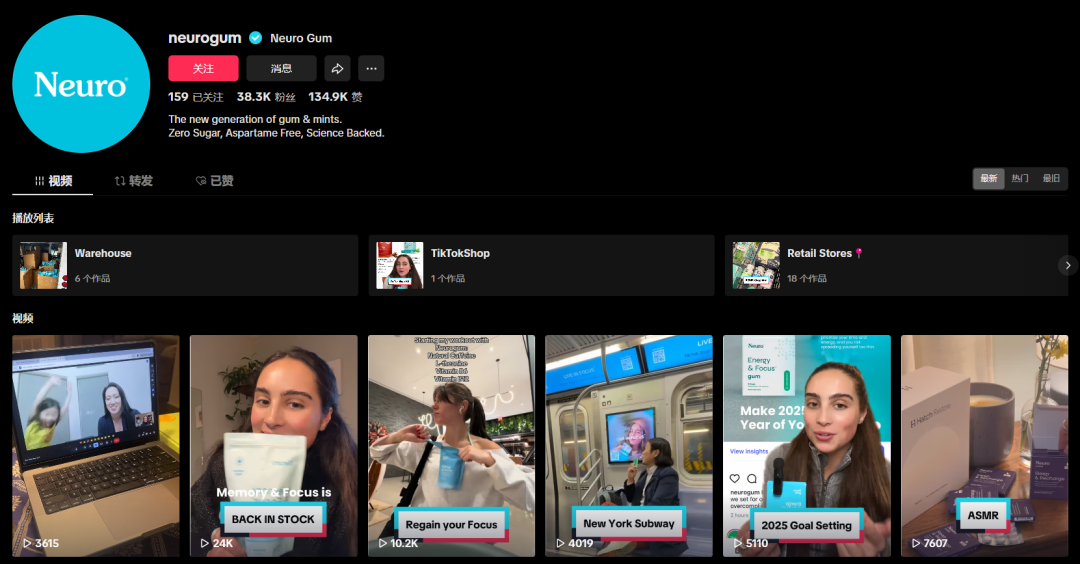Click play count icon on ASMR video

coord(916,544)
